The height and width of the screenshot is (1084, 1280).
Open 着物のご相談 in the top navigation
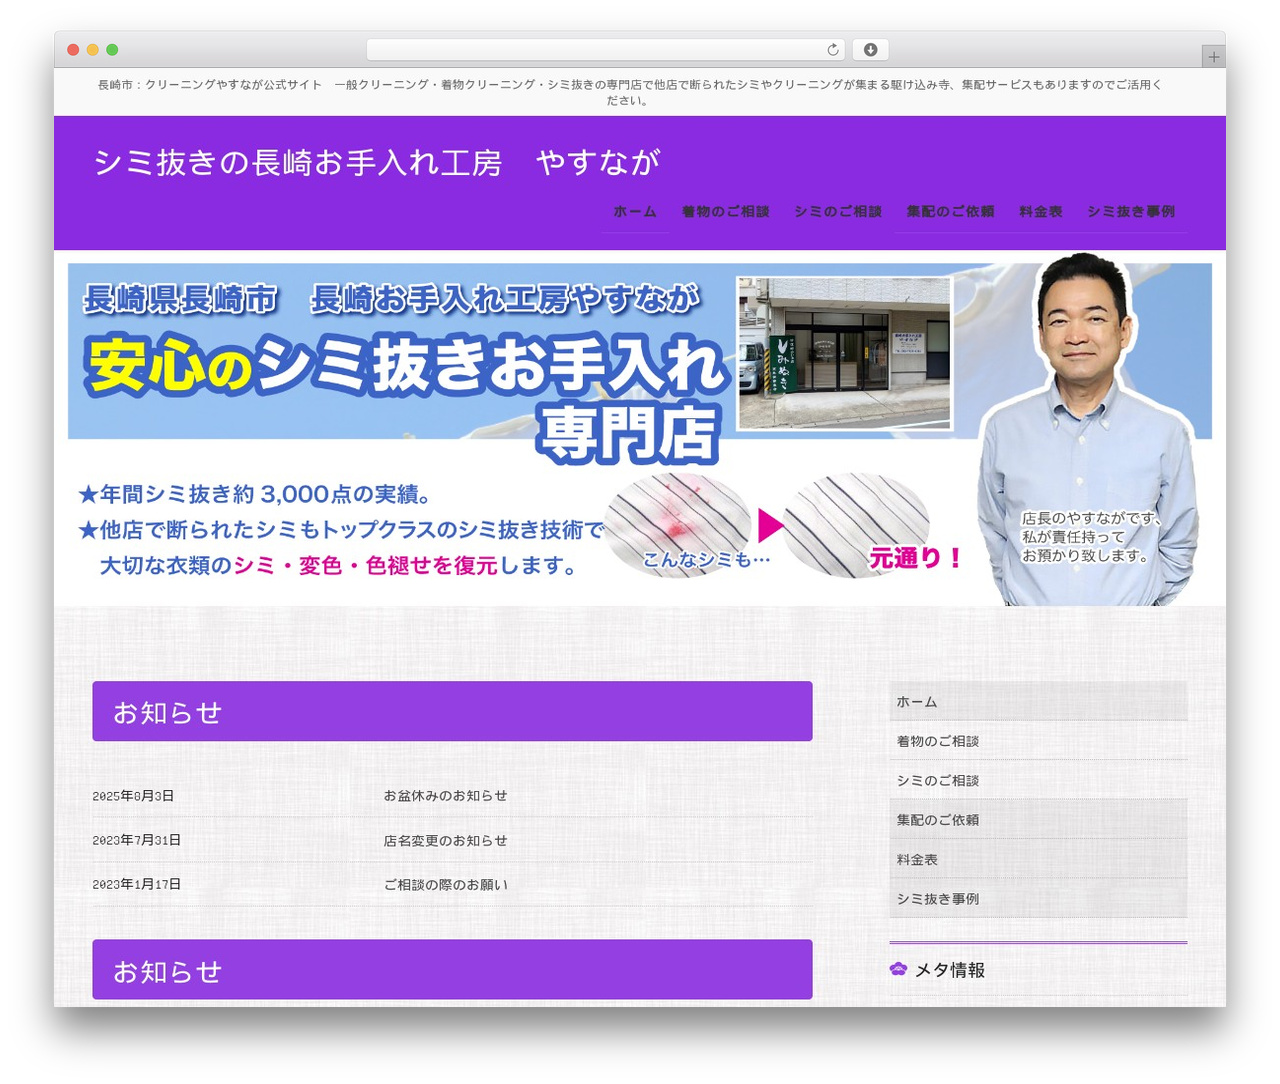click(725, 212)
